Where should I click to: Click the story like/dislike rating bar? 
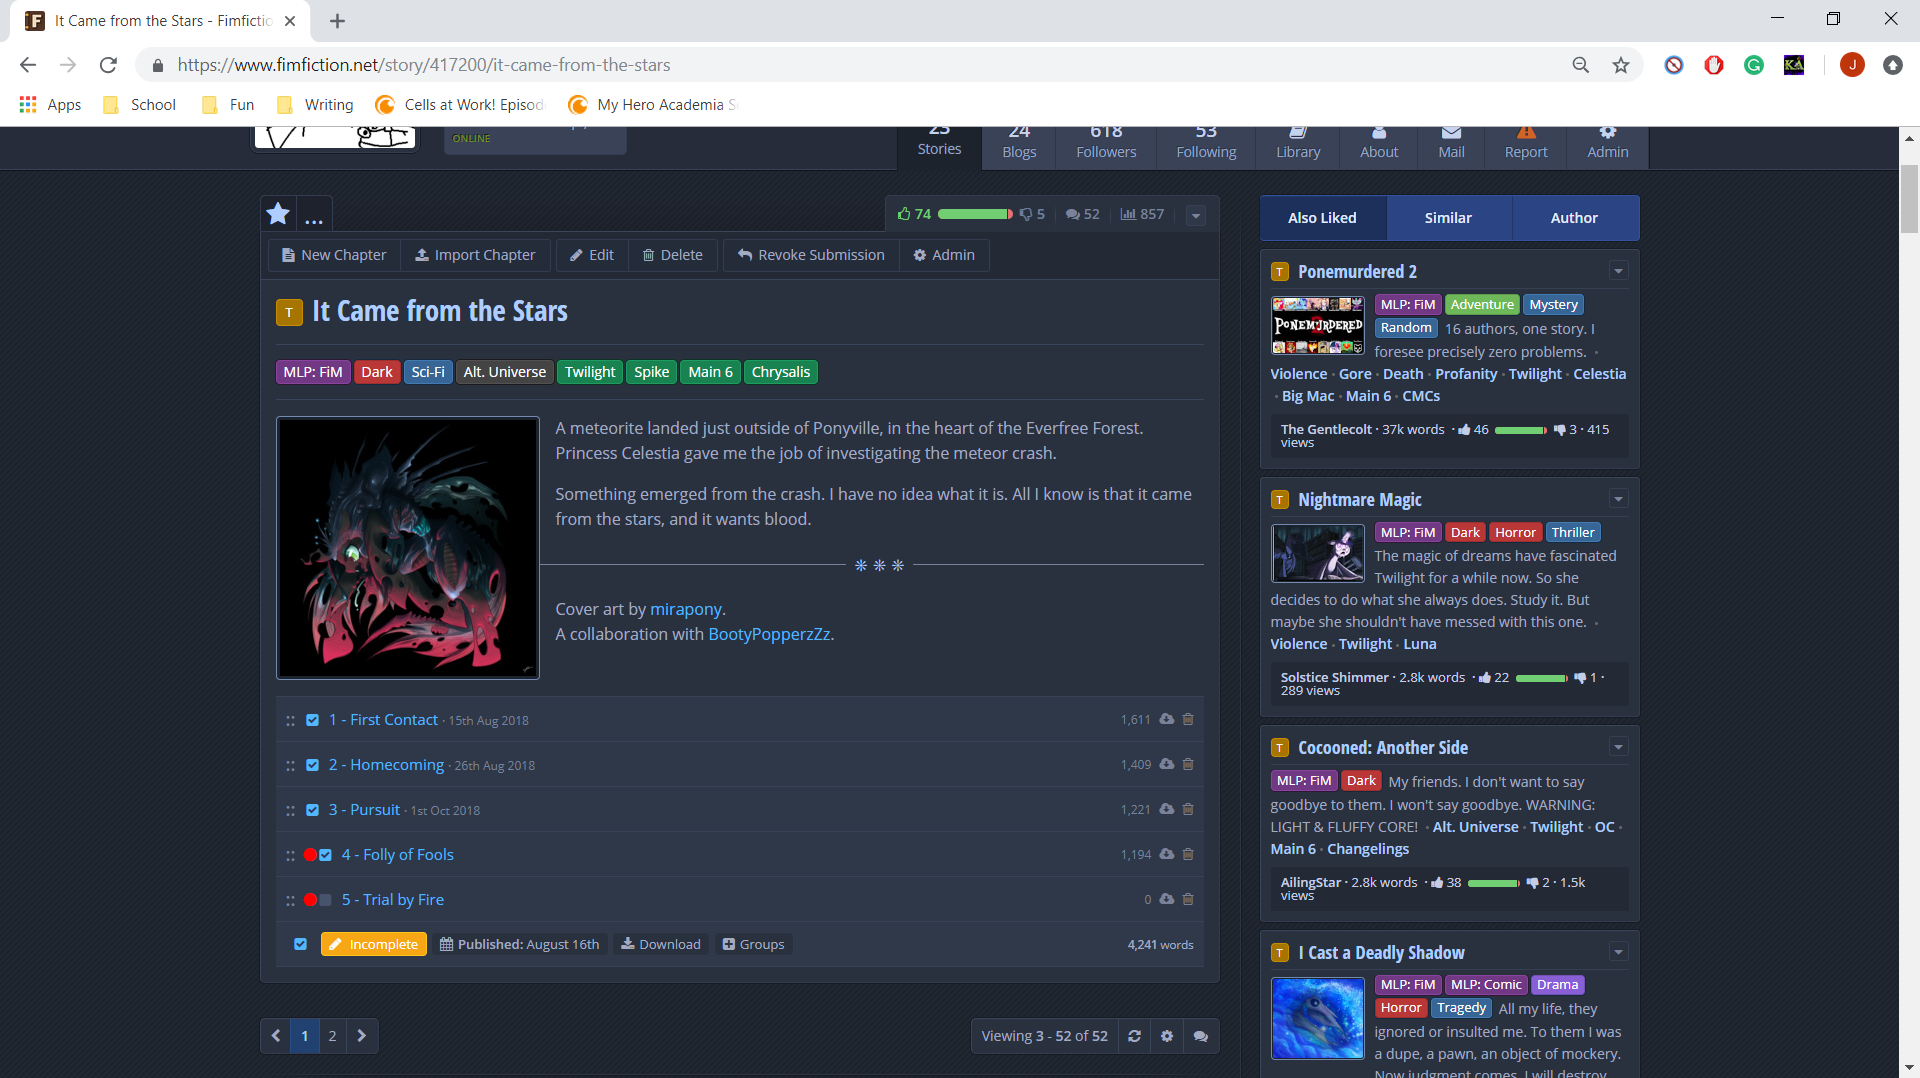(975, 214)
